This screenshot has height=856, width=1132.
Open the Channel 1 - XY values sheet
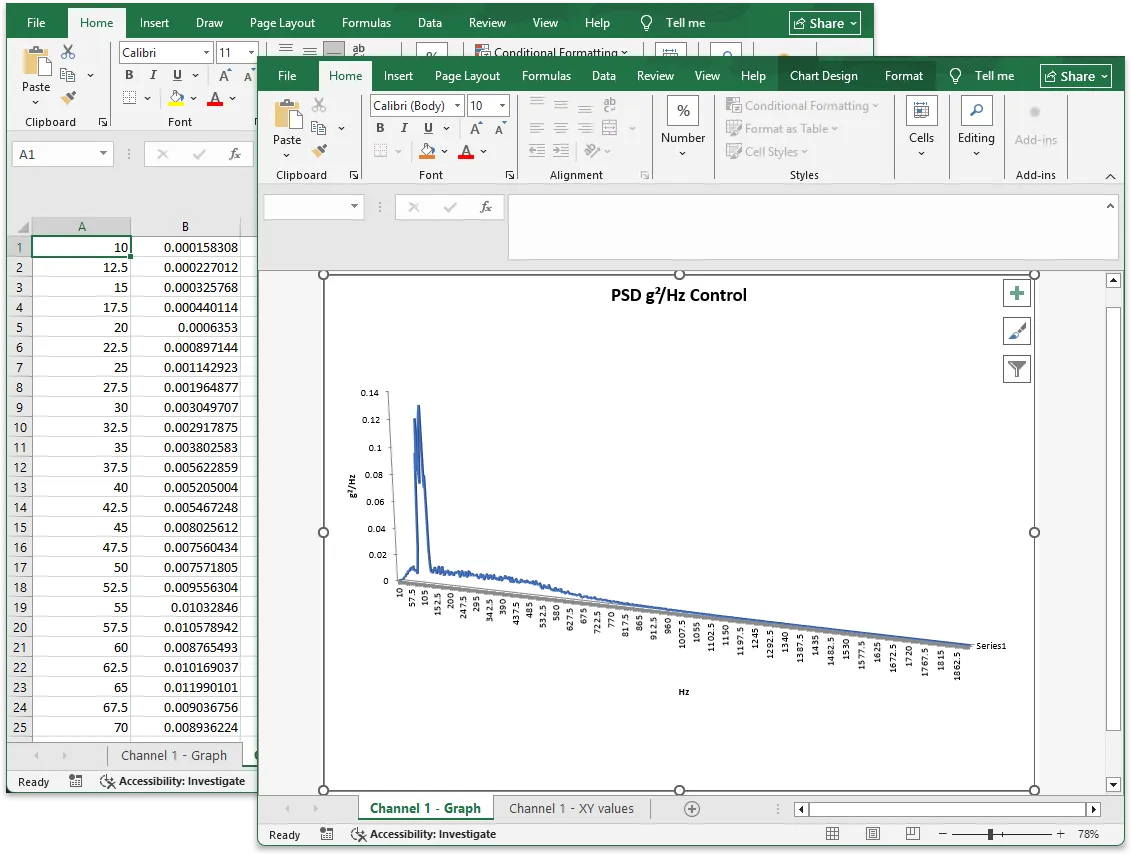[x=572, y=807]
